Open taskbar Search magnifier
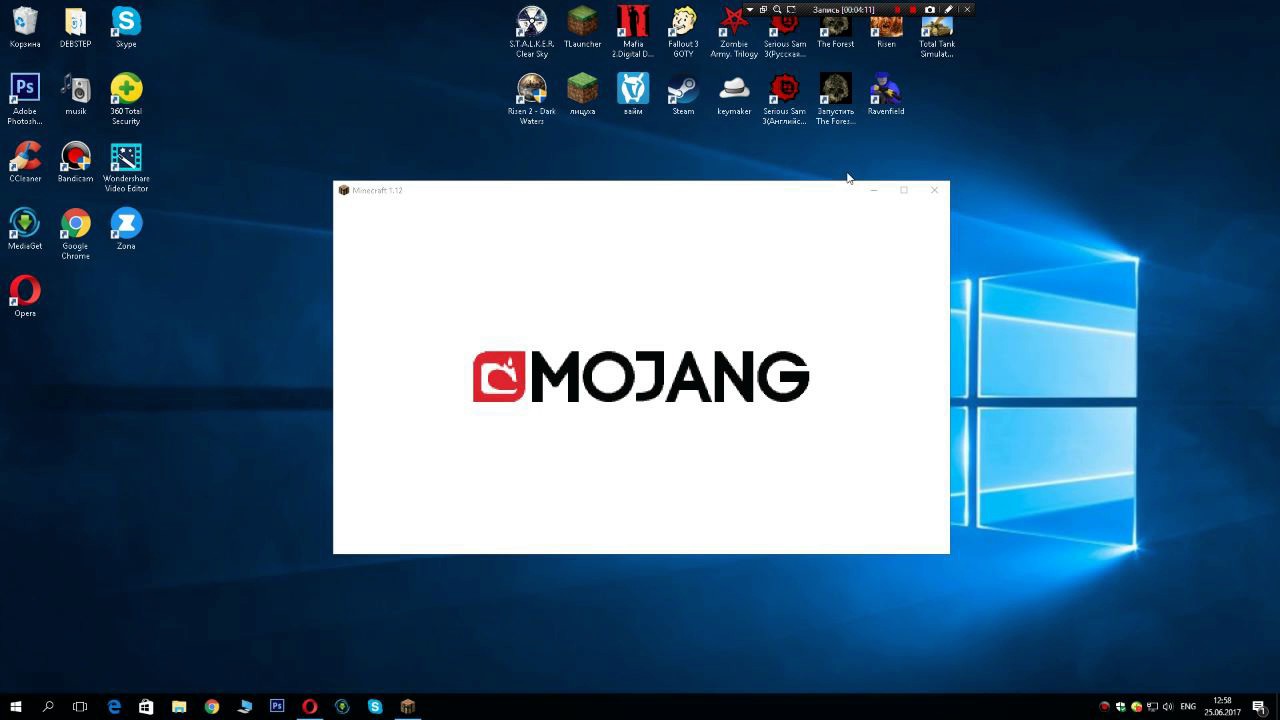This screenshot has width=1280, height=720. click(47, 707)
